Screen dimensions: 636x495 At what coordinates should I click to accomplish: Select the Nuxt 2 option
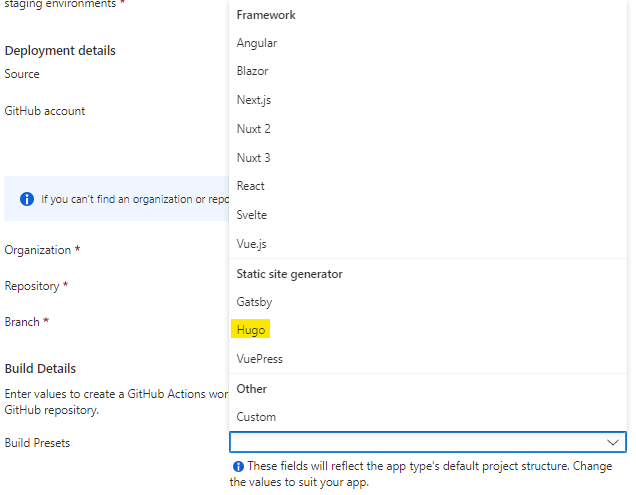point(428,129)
